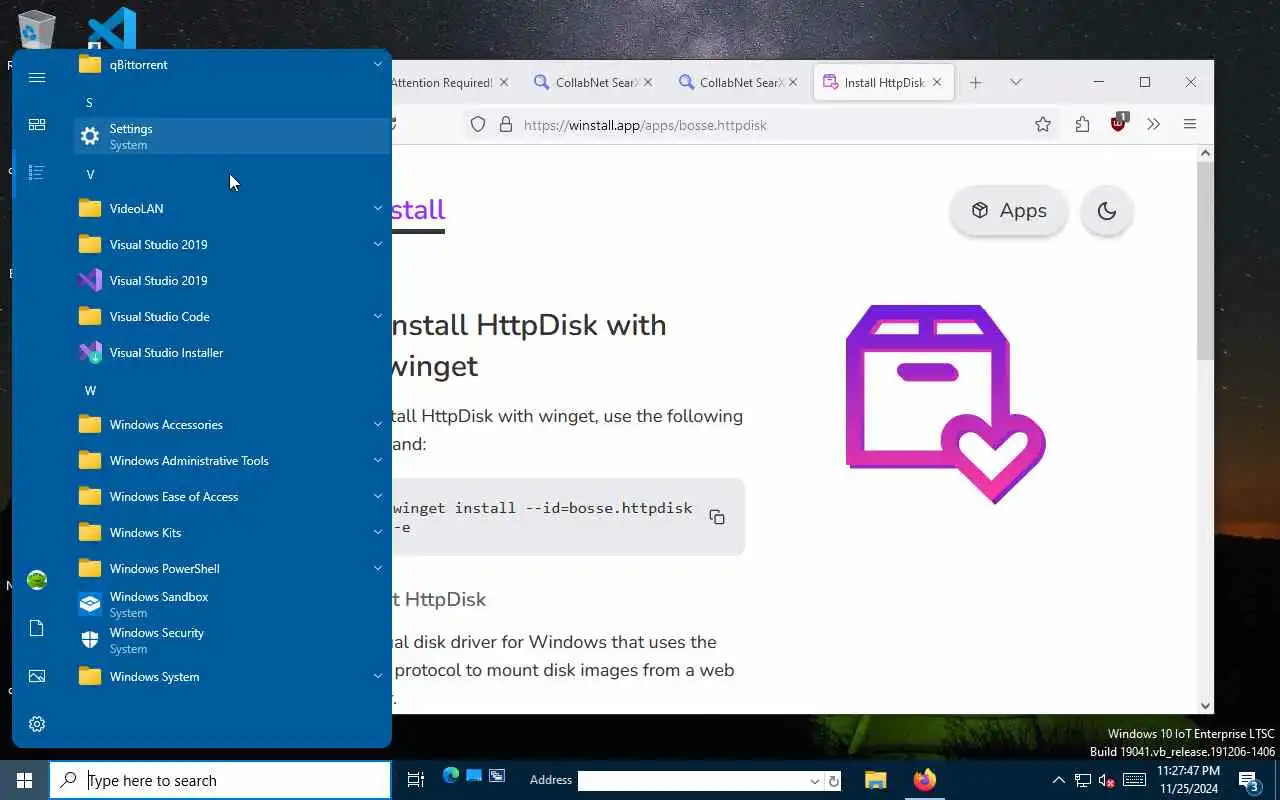Open Firefox application hamburger menu

[x=1189, y=125]
